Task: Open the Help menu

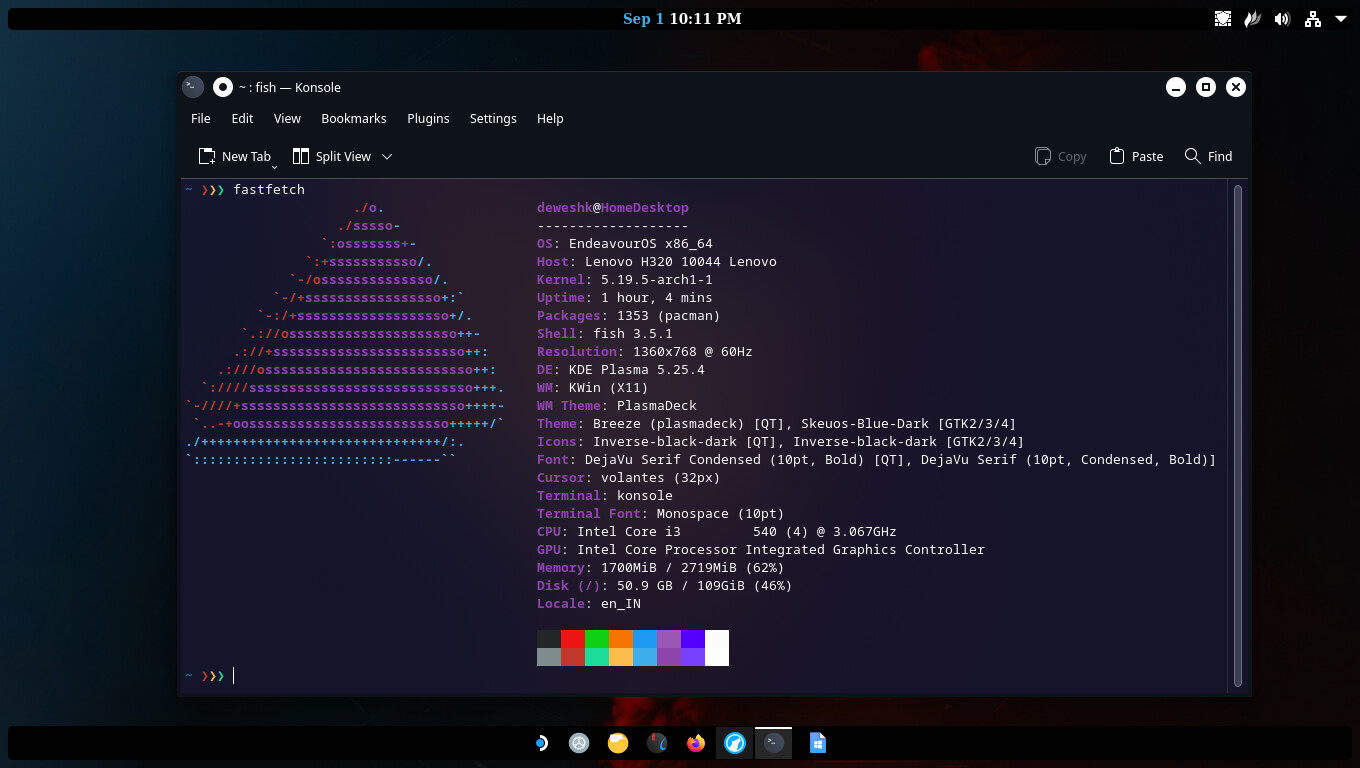Action: (x=550, y=118)
